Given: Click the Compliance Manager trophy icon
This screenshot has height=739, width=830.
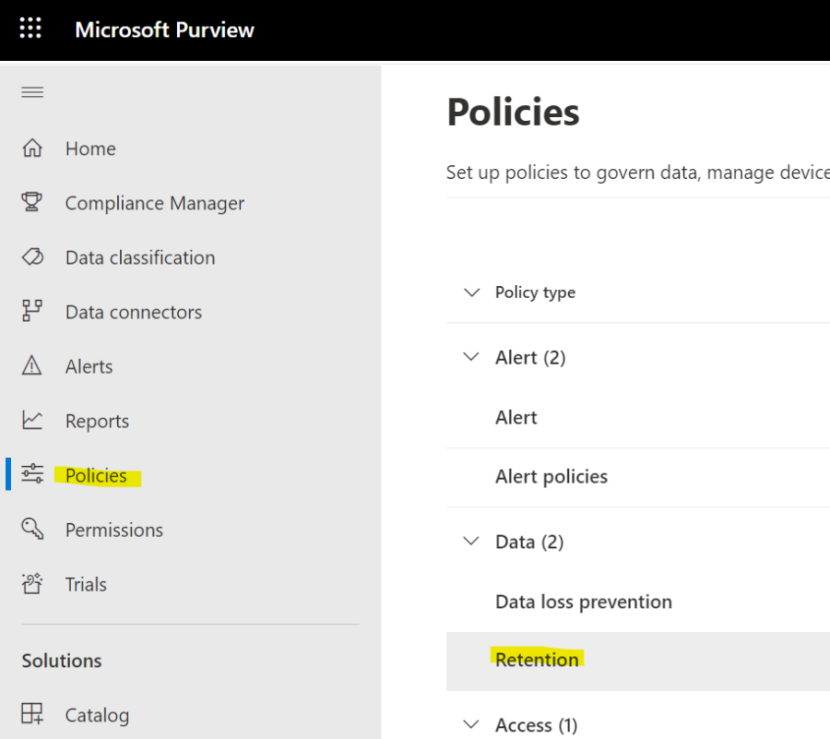Looking at the screenshot, I should coord(32,202).
